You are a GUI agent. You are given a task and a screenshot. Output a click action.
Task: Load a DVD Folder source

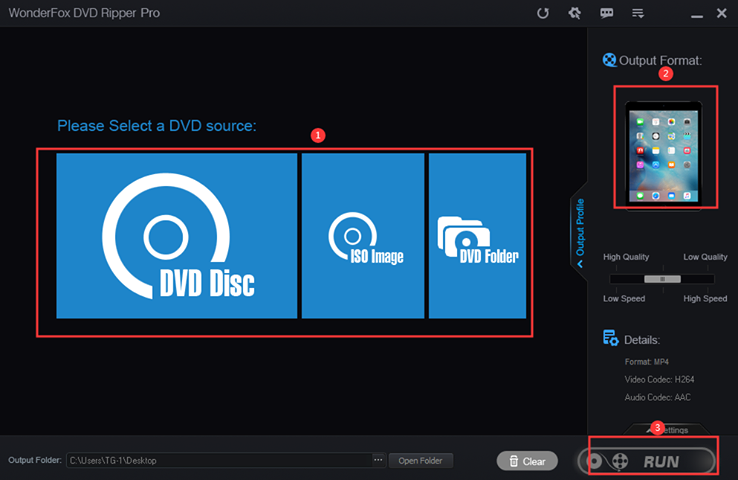pos(477,236)
